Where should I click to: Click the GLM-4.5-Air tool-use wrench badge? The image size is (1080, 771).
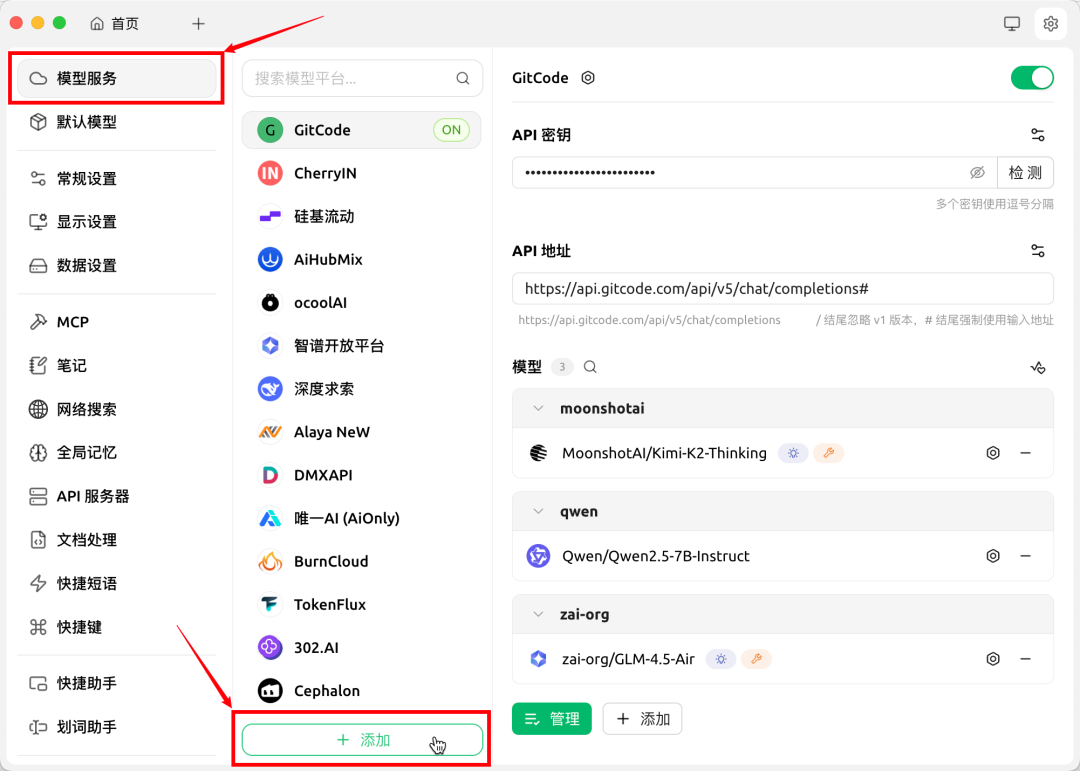tap(756, 659)
